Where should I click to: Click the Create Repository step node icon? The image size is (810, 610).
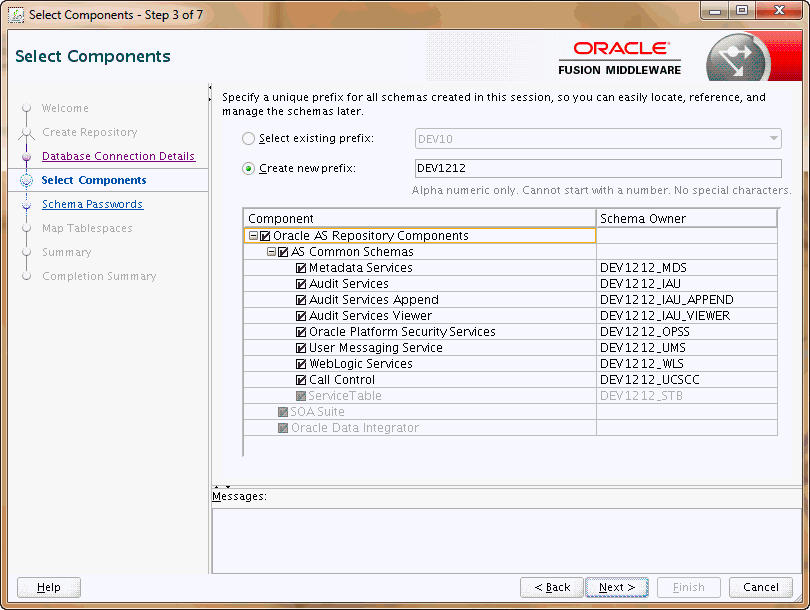coord(26,133)
